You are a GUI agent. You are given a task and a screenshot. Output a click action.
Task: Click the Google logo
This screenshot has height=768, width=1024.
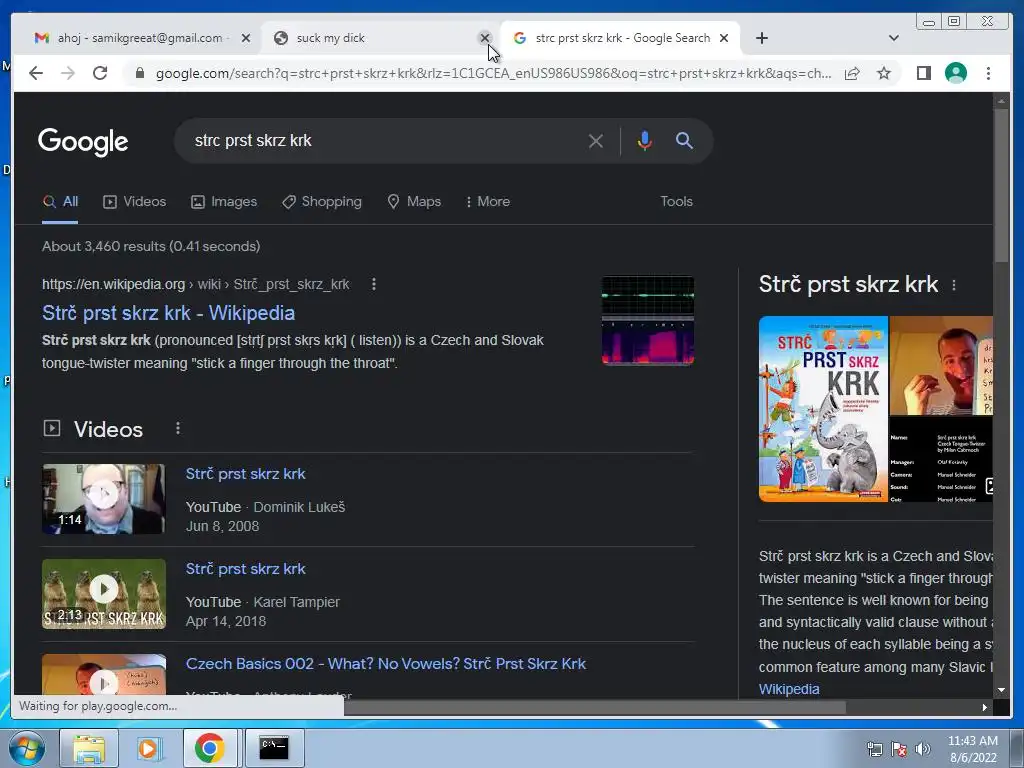click(x=83, y=142)
